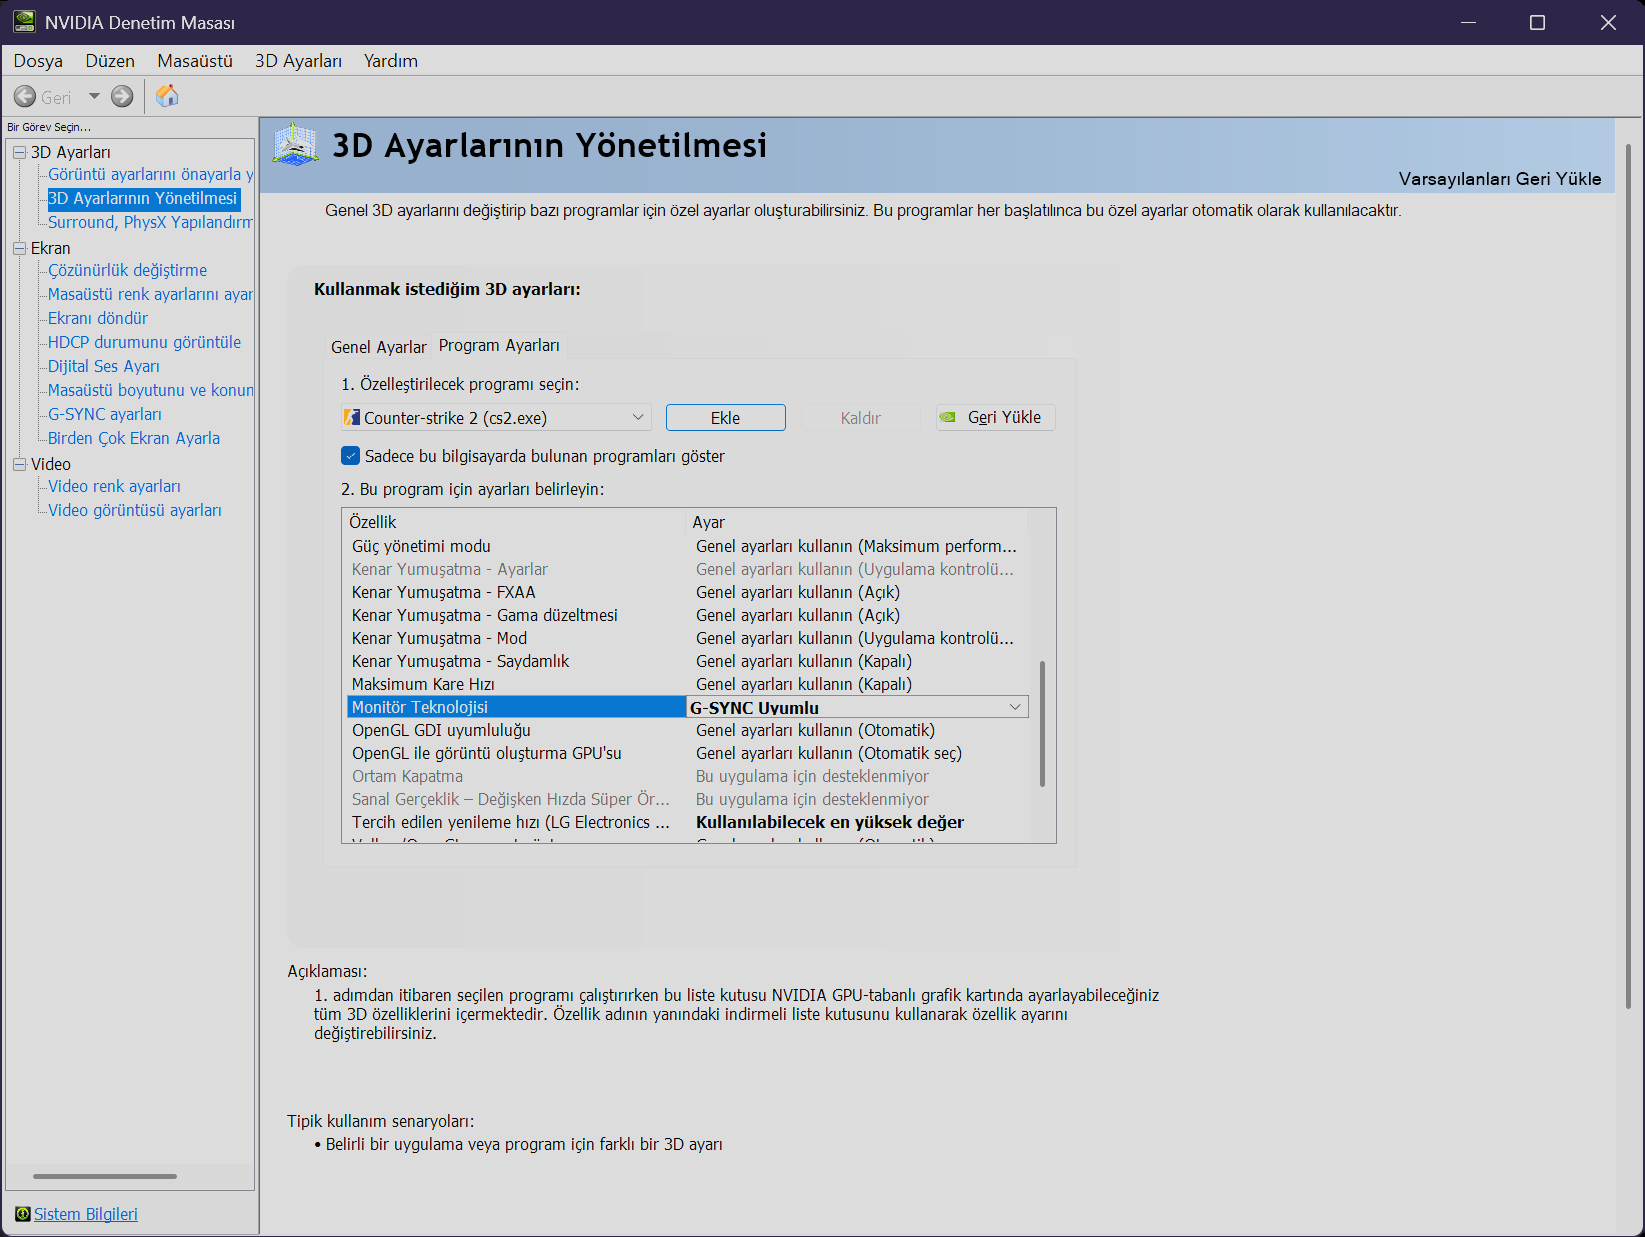Screen dimensions: 1645x1237
Task: Click the settings list vertical scrollbar
Action: pos(1042,723)
